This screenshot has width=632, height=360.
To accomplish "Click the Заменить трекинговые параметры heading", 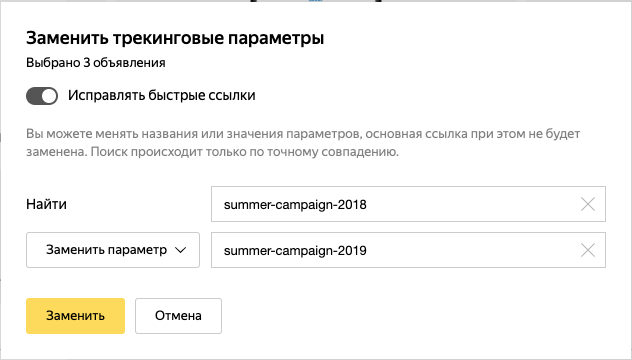I will pos(175,38).
